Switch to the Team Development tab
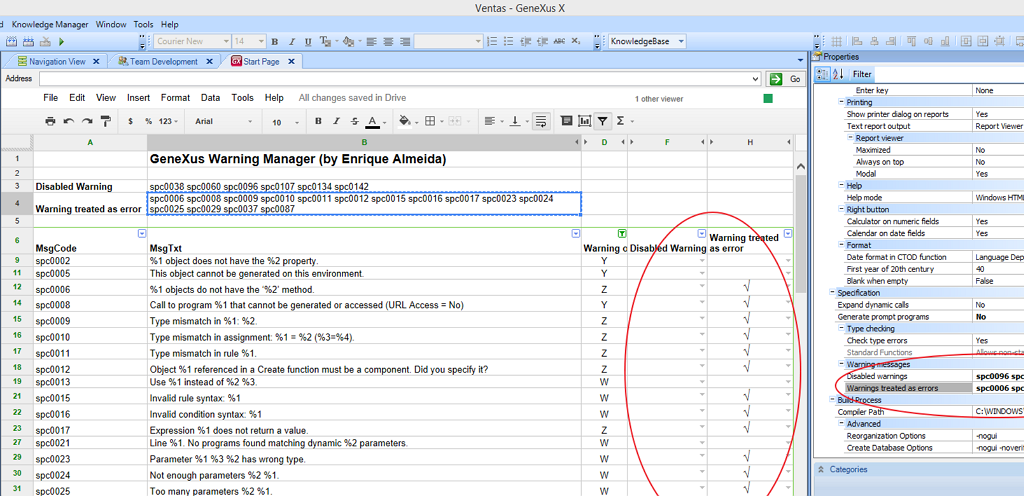This screenshot has height=496, width=1024. pyautogui.click(x=163, y=61)
